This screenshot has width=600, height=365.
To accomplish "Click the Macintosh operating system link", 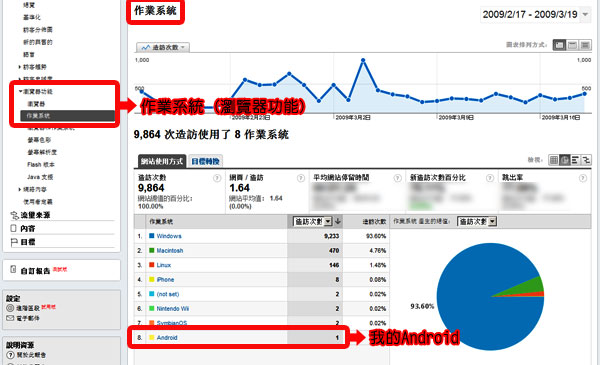I will click(x=170, y=251).
